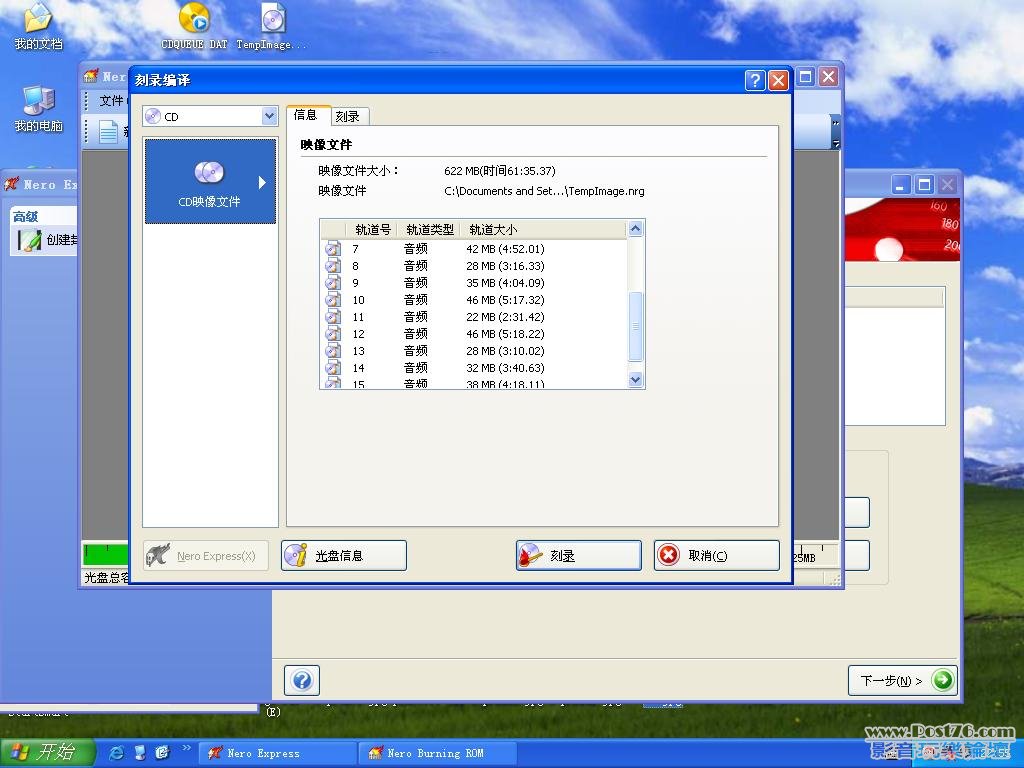Click the track list scrollbar thumb
Viewport: 1024px width, 768px height.
click(635, 327)
